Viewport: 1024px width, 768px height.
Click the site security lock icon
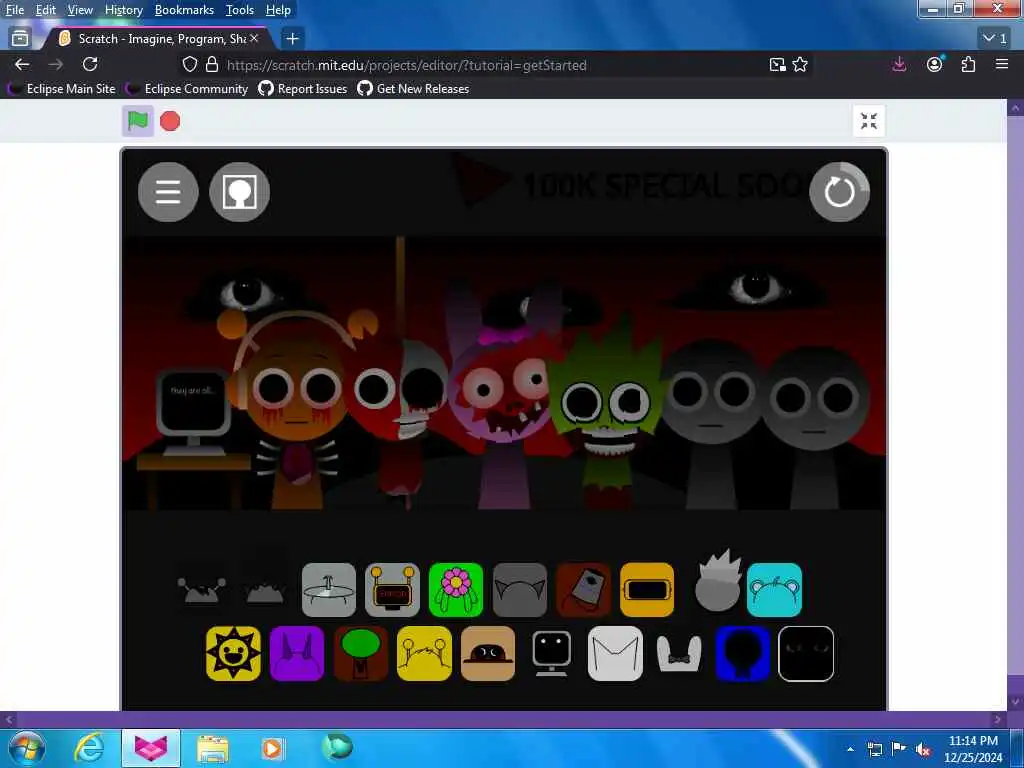tap(212, 64)
